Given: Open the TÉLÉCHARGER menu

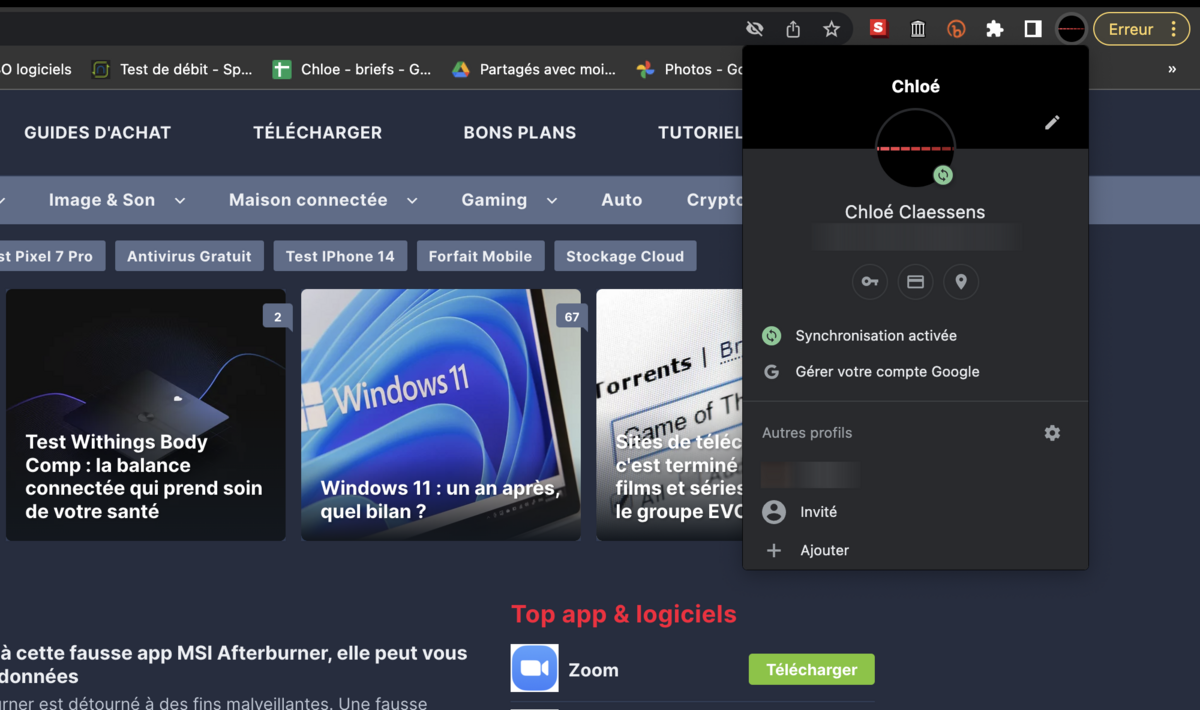Looking at the screenshot, I should click(x=317, y=132).
